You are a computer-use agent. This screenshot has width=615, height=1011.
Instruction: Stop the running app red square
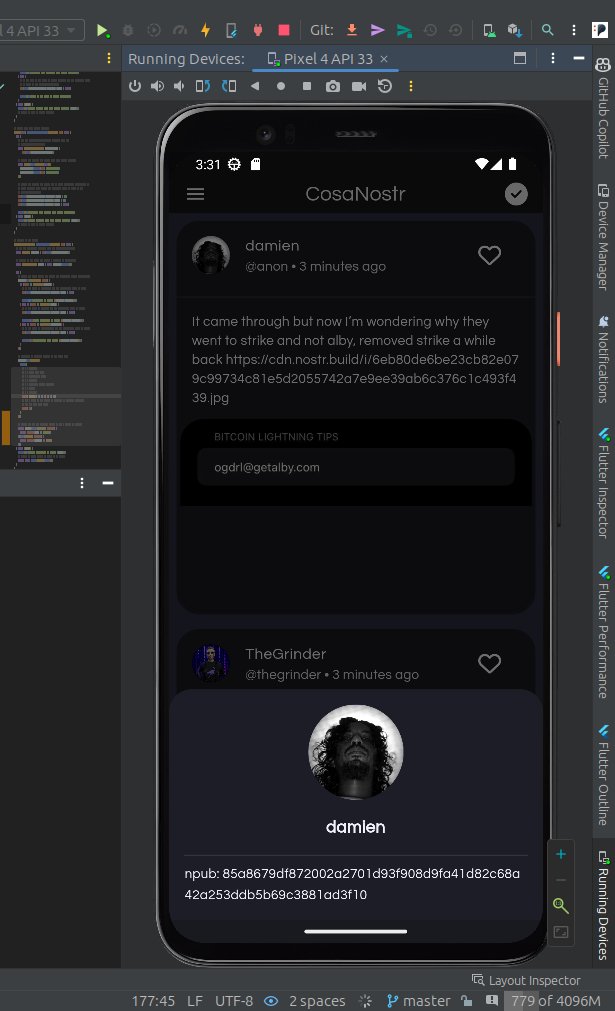pos(284,30)
